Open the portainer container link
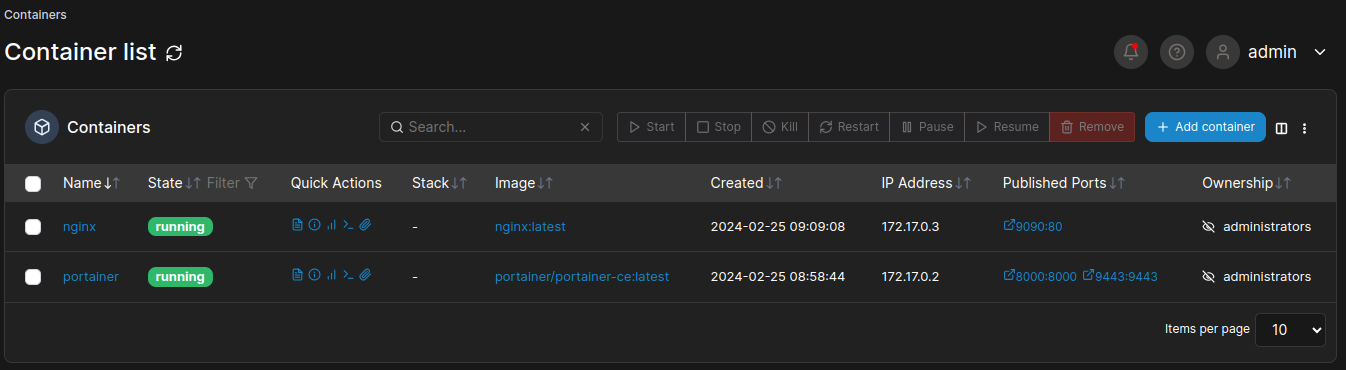The width and height of the screenshot is (1346, 370). (91, 277)
